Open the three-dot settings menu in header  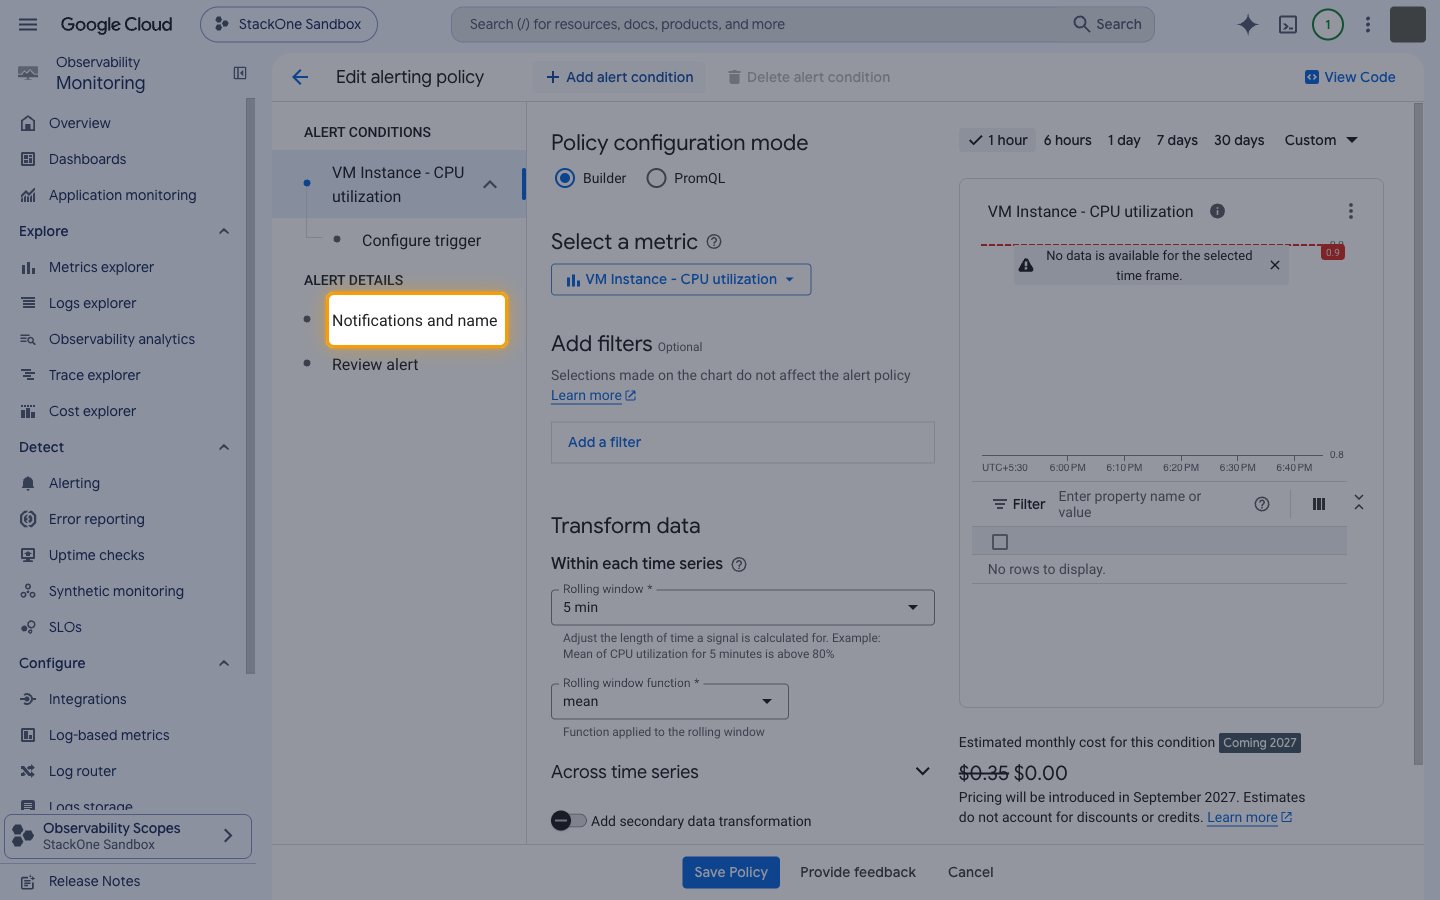[1368, 24]
